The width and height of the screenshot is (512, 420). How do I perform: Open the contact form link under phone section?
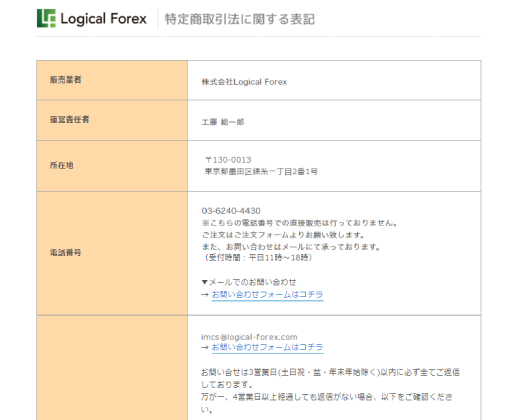coord(267,295)
